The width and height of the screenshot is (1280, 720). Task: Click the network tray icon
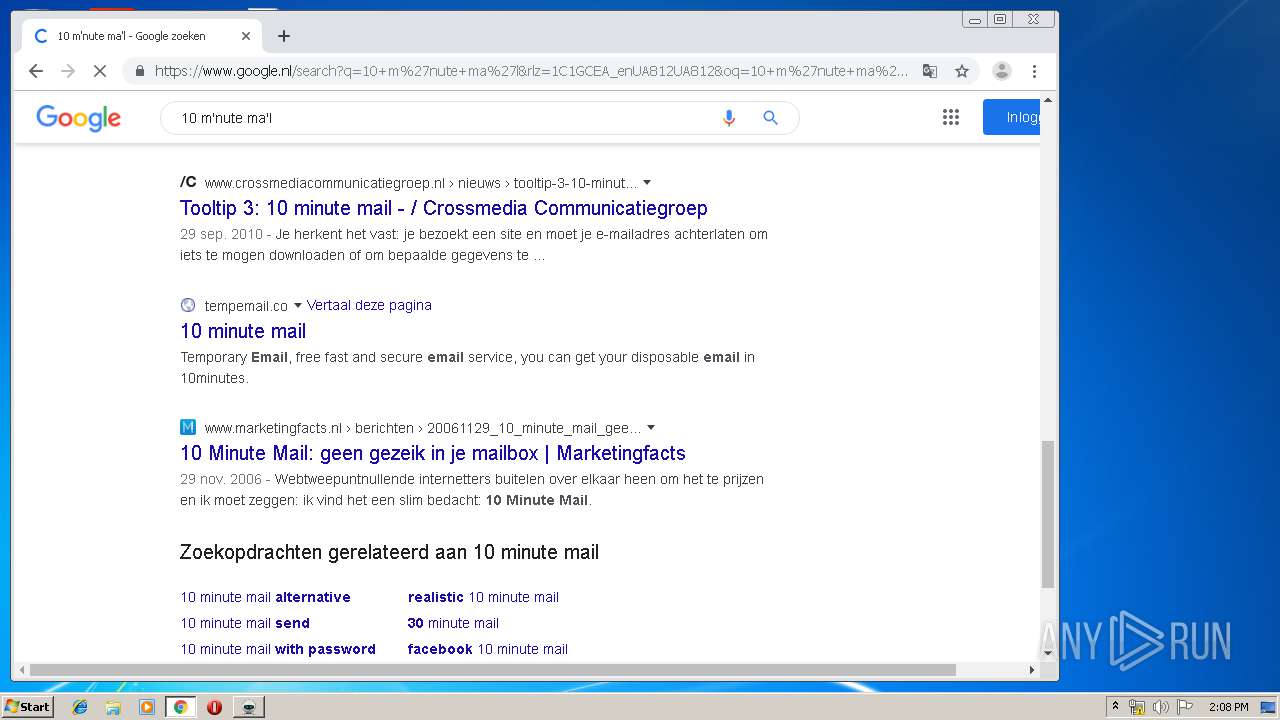click(x=1137, y=707)
